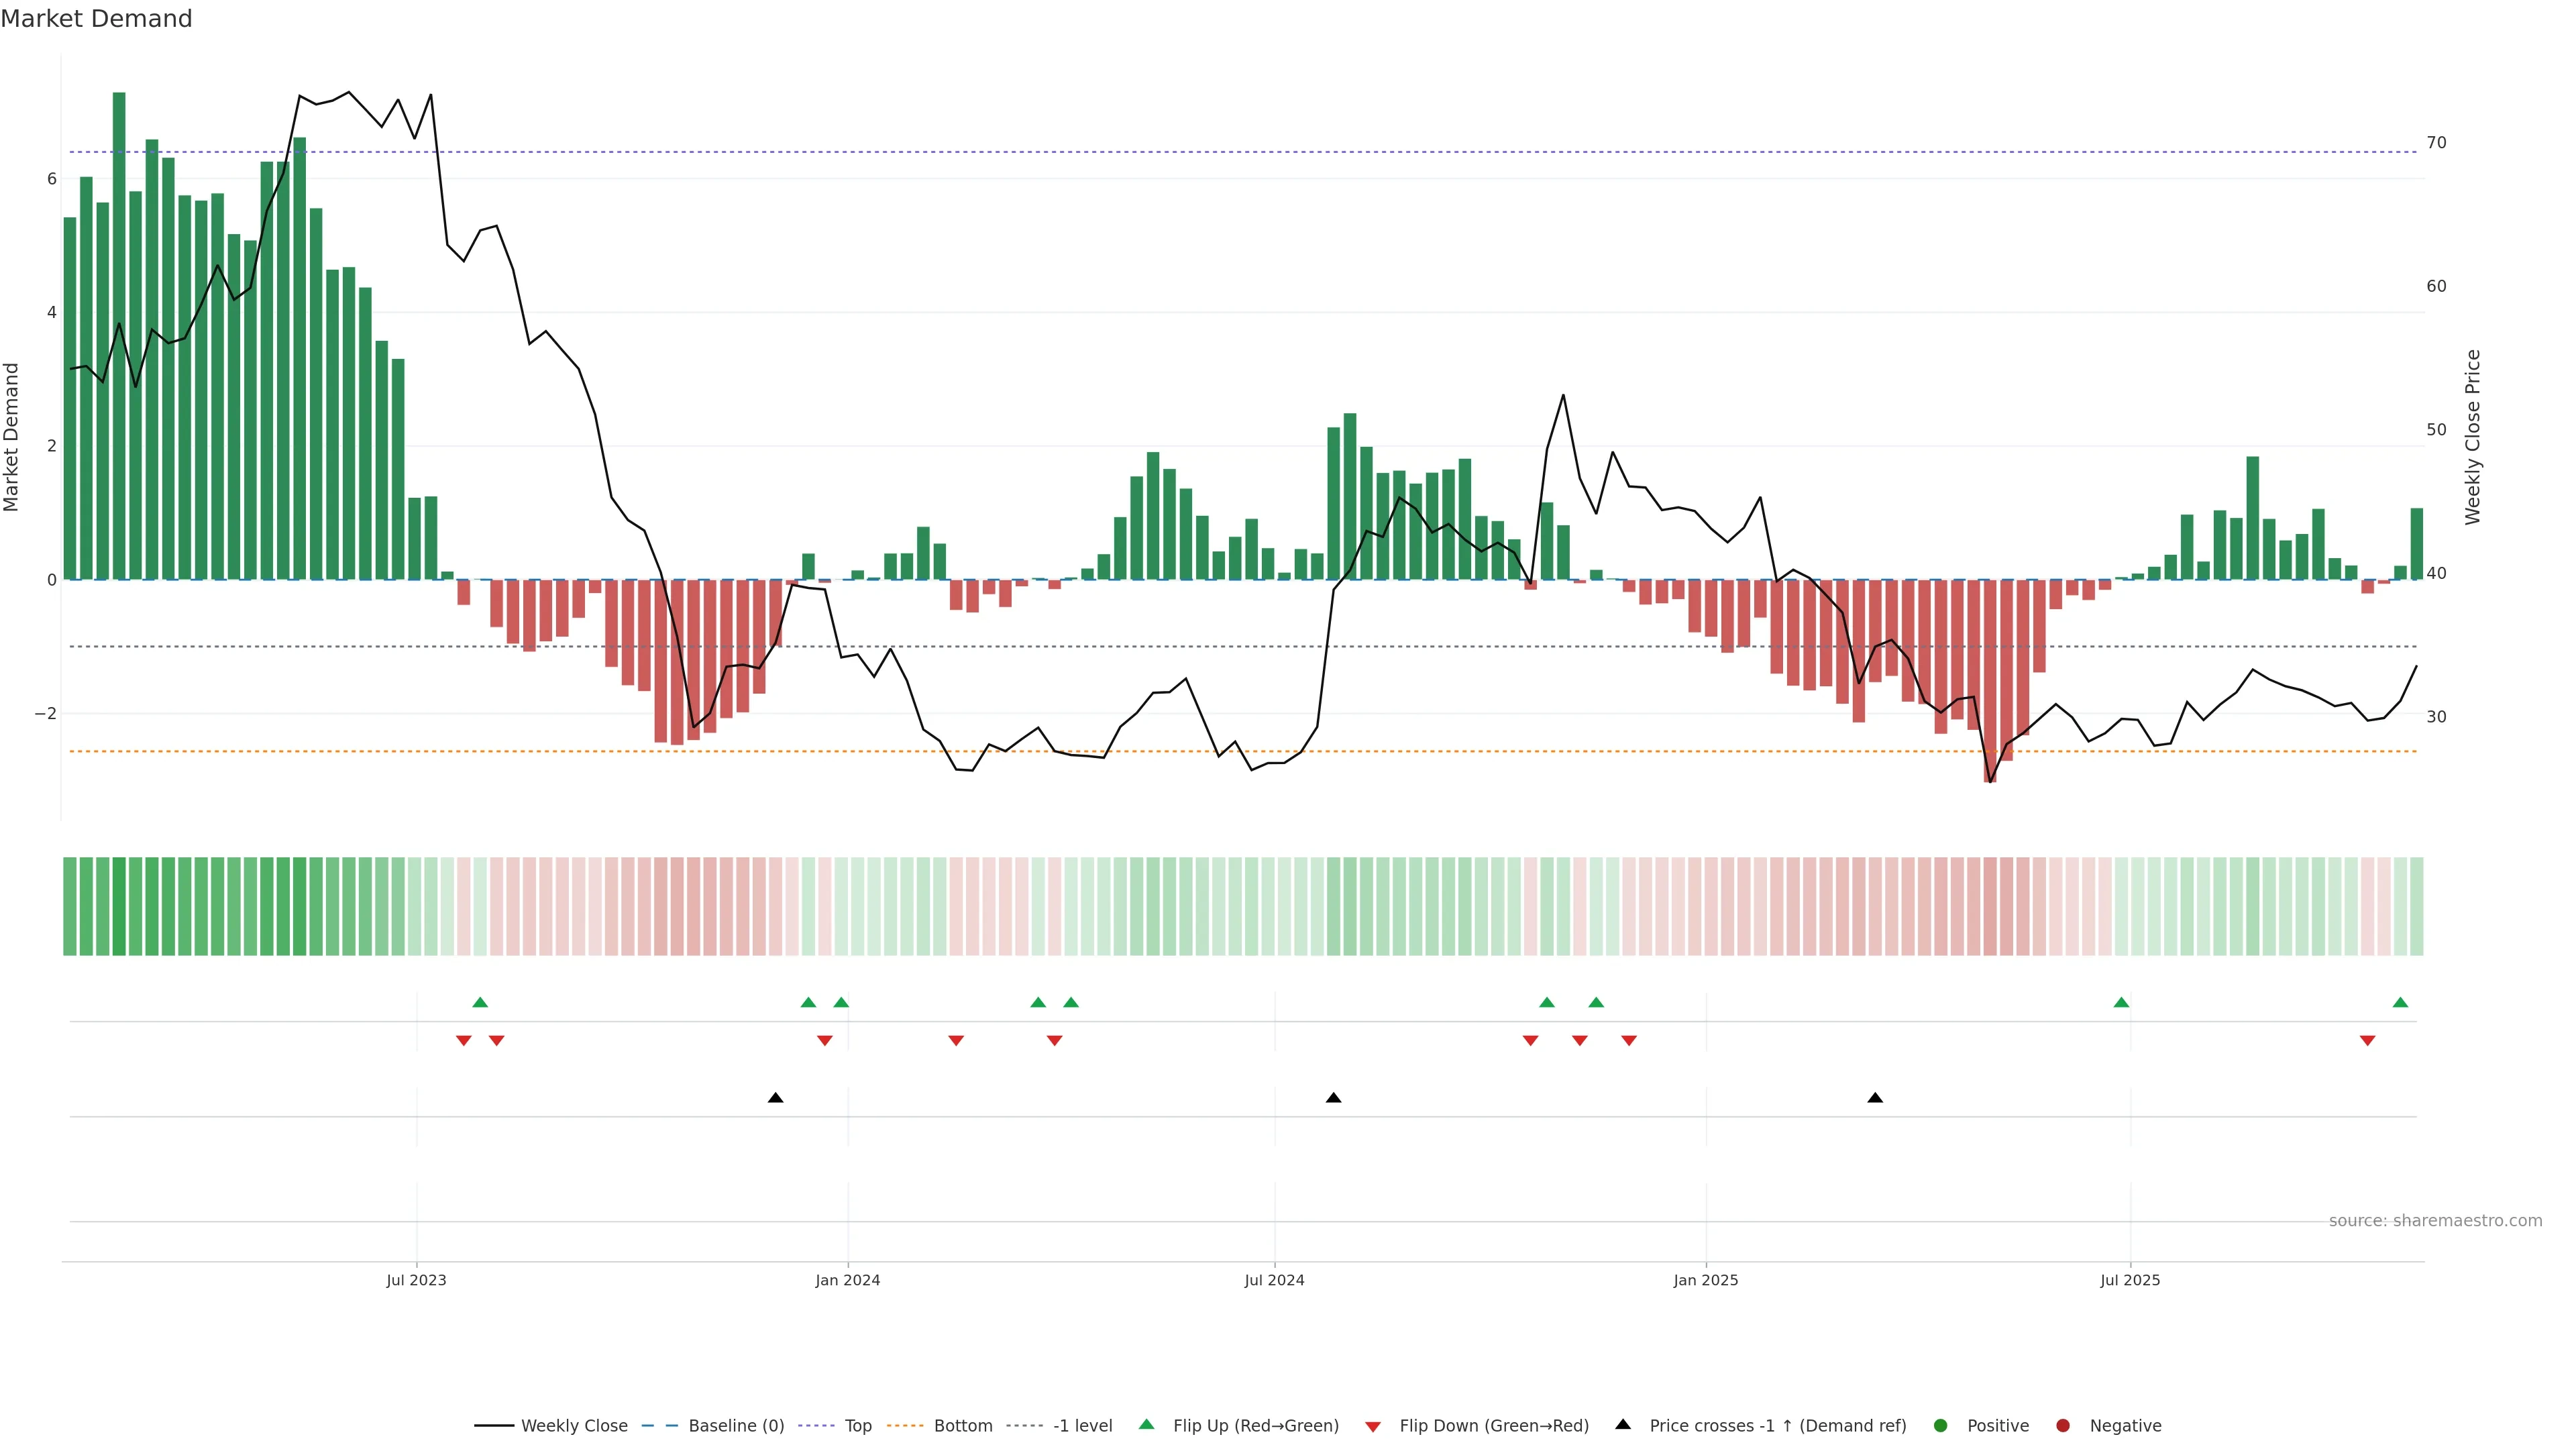Image resolution: width=2576 pixels, height=1449 pixels.
Task: Click the black triangle marker nearest Jul 2024
Action: pyautogui.click(x=1333, y=1098)
